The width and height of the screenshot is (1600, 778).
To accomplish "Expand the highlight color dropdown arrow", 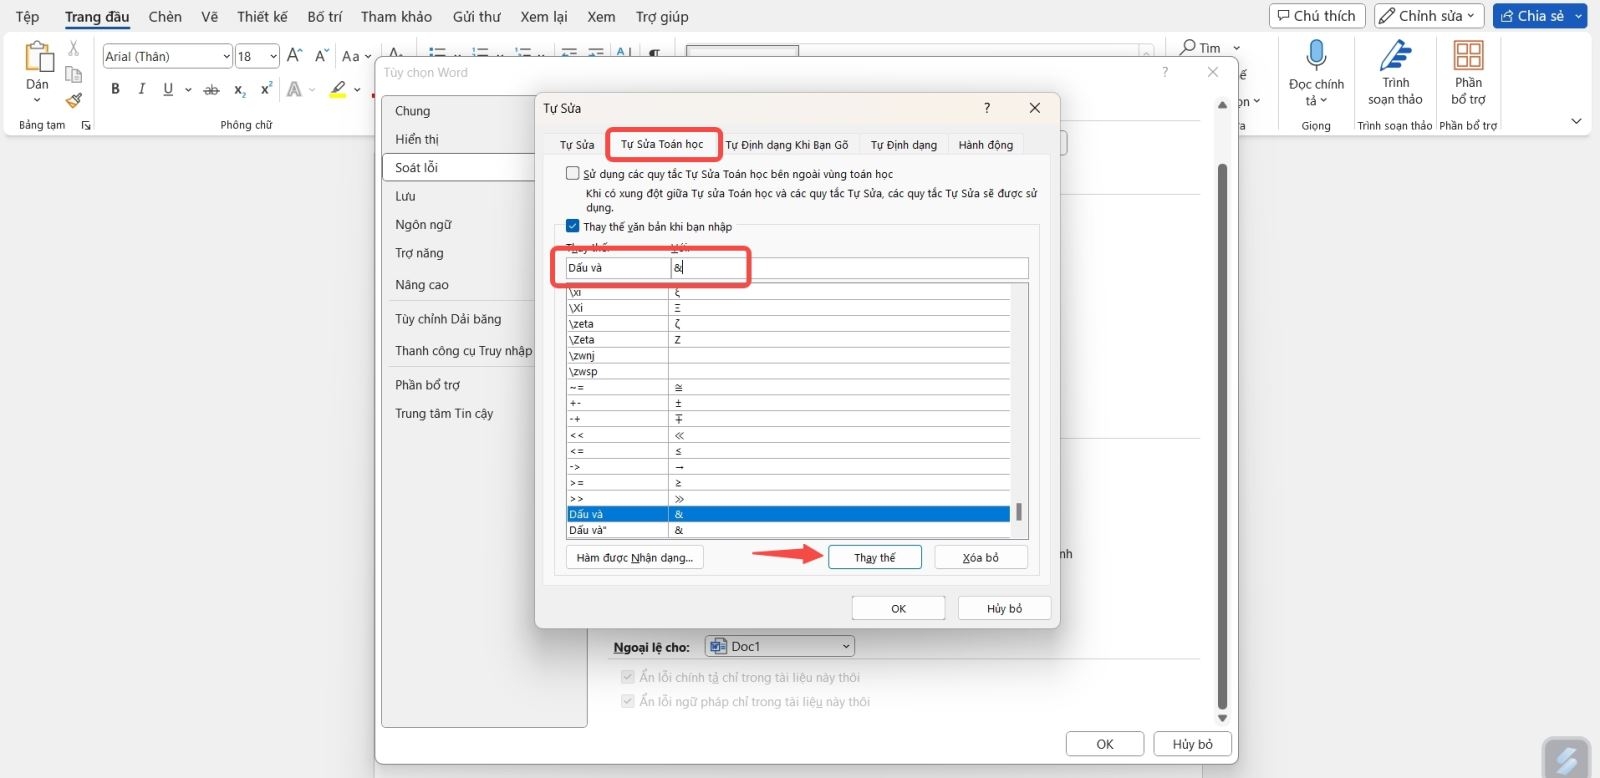I will tap(357, 90).
